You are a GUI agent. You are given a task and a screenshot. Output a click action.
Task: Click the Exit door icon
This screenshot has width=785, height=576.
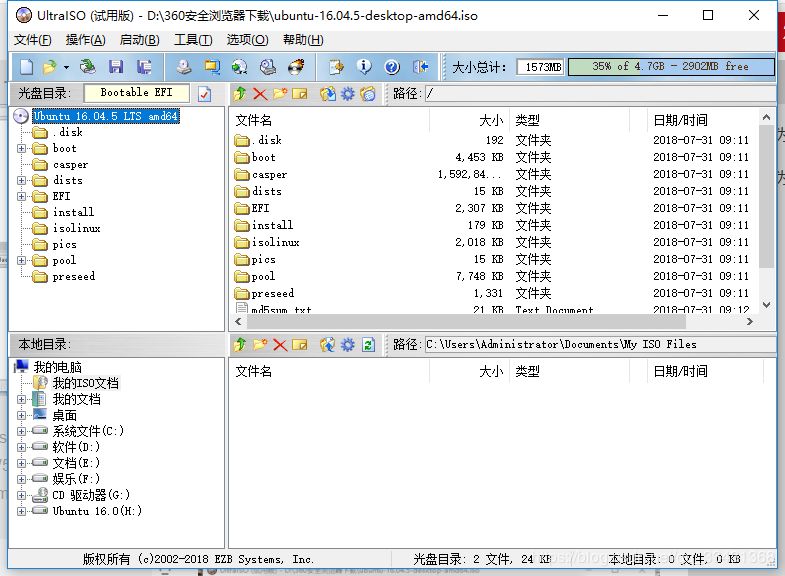pyautogui.click(x=421, y=67)
